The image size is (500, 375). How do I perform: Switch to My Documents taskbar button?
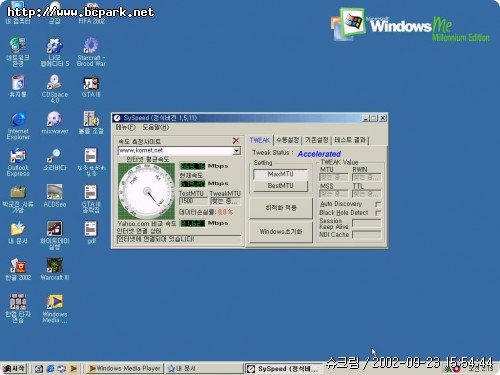[204, 369]
